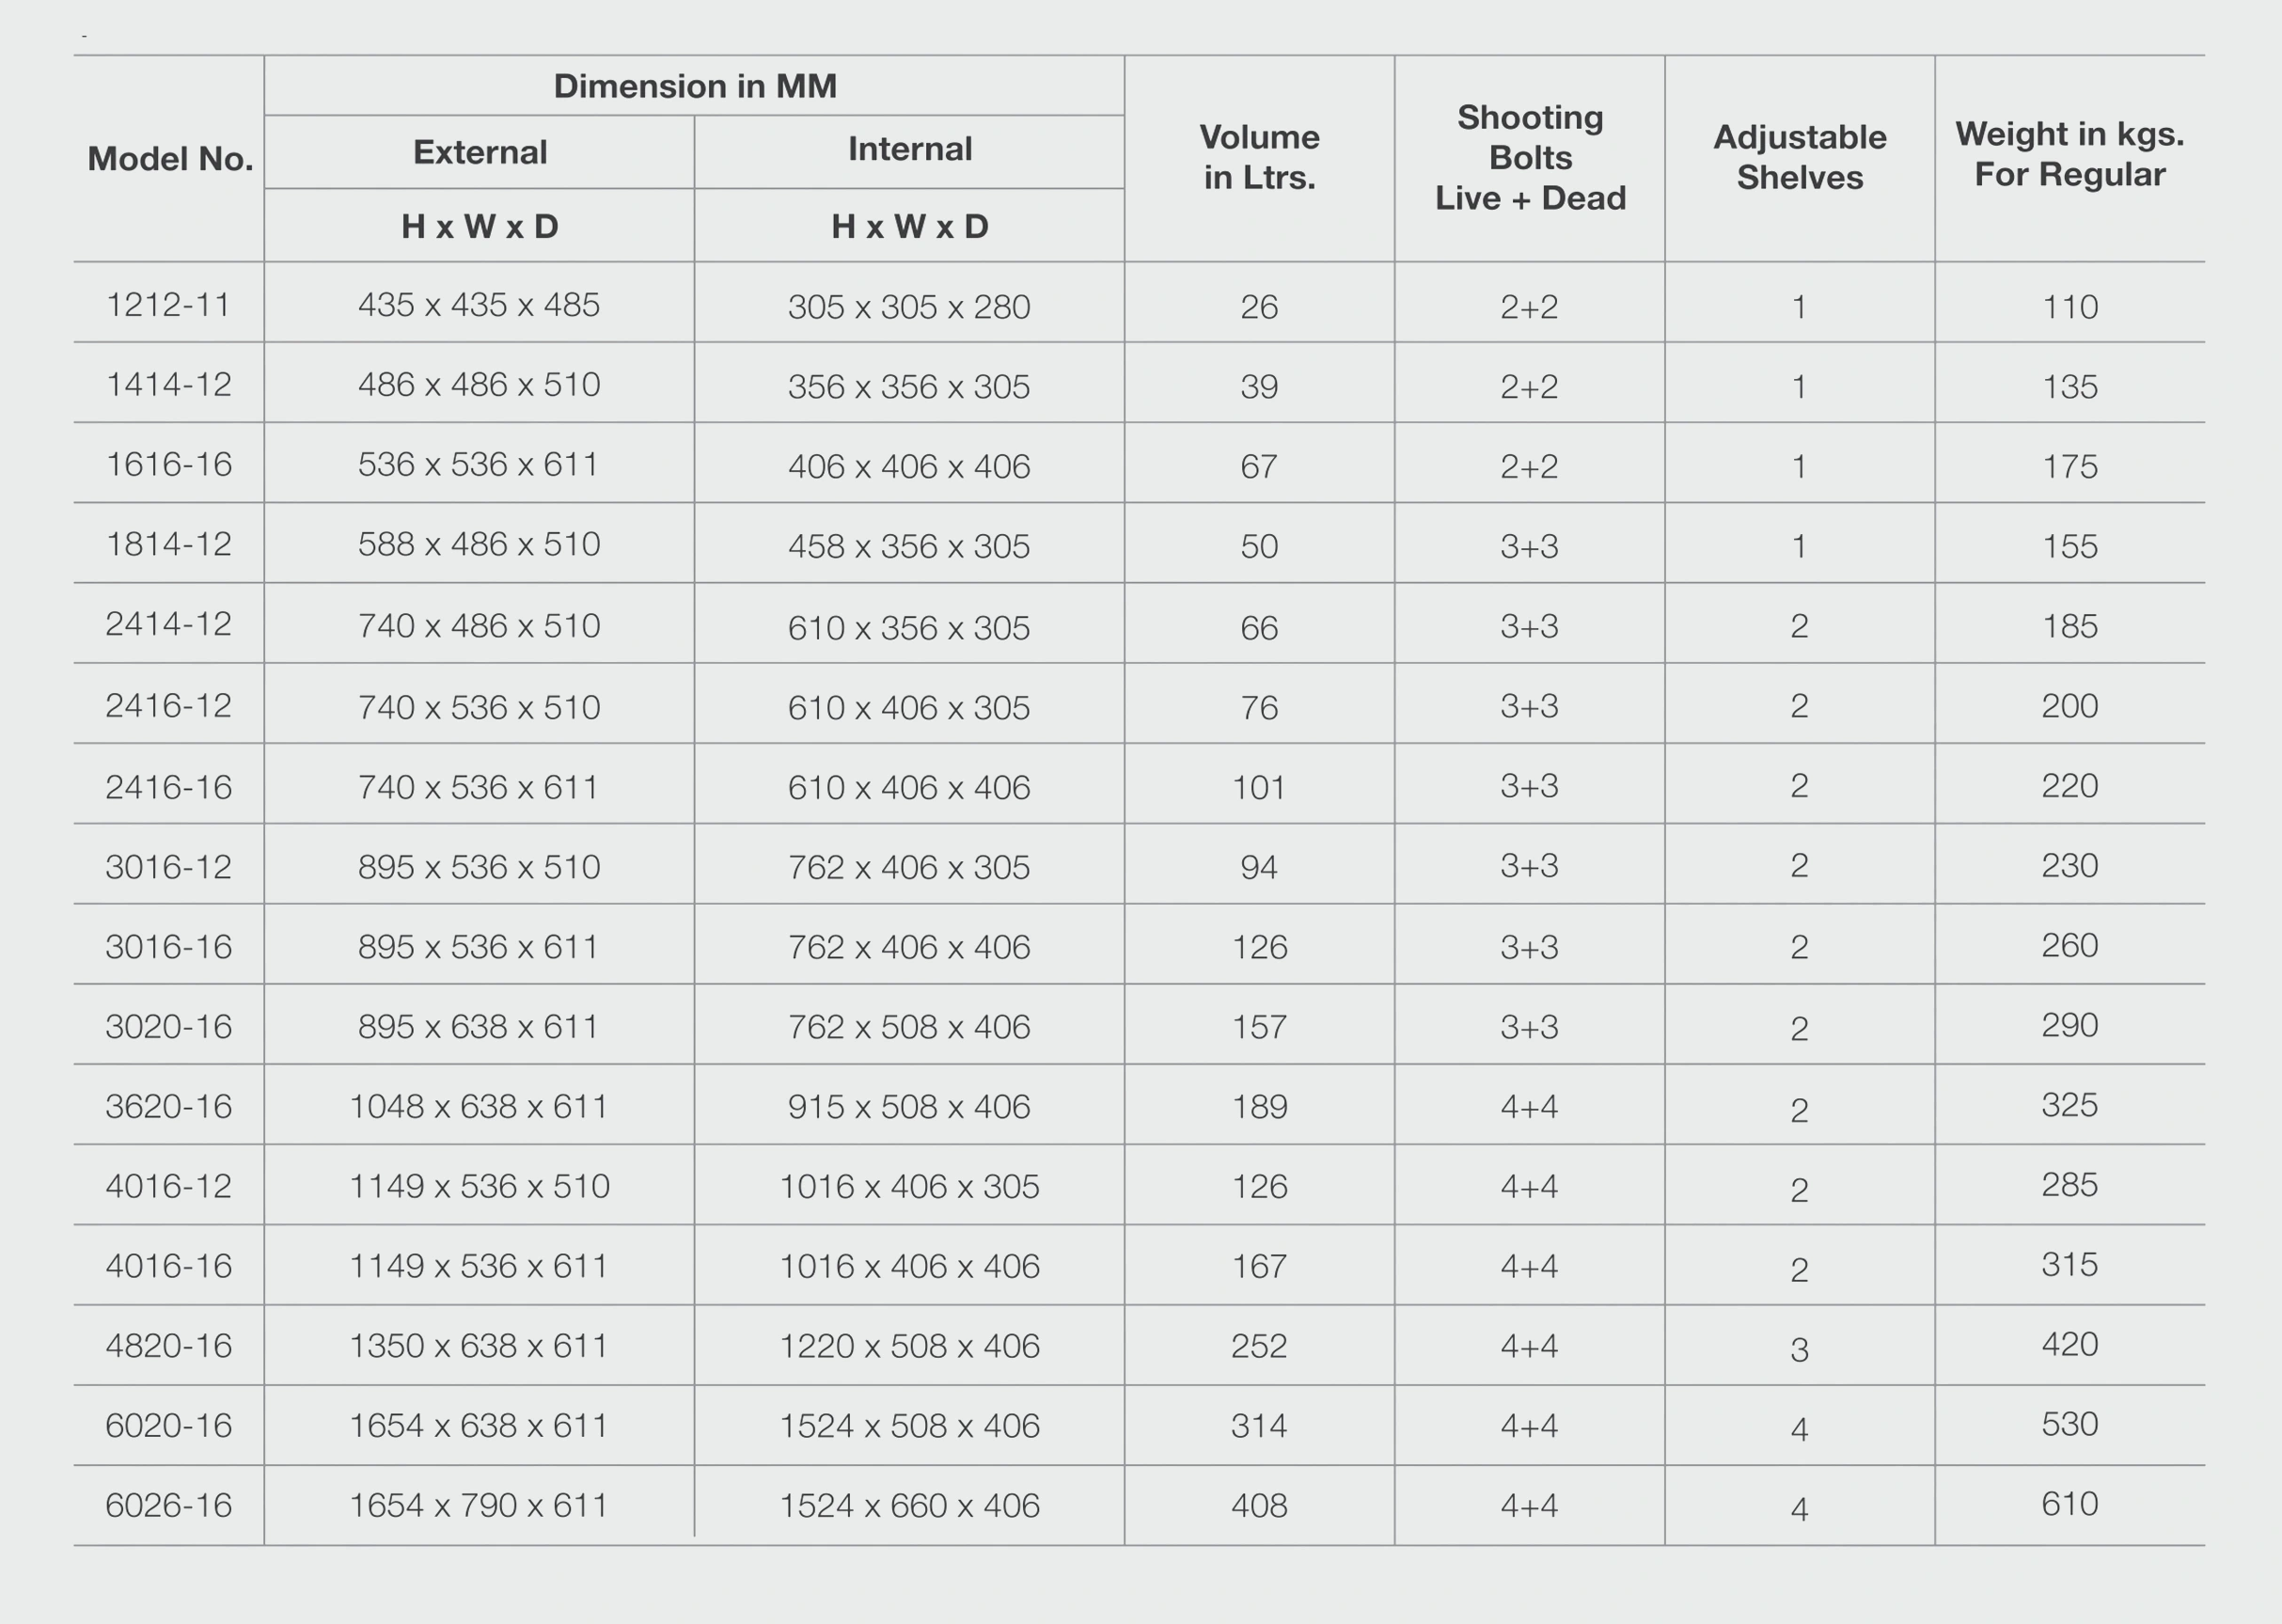Viewport: 2282px width, 1624px height.
Task: Select internal dimension 1524 x 660 x 406
Action: pos(909,1506)
